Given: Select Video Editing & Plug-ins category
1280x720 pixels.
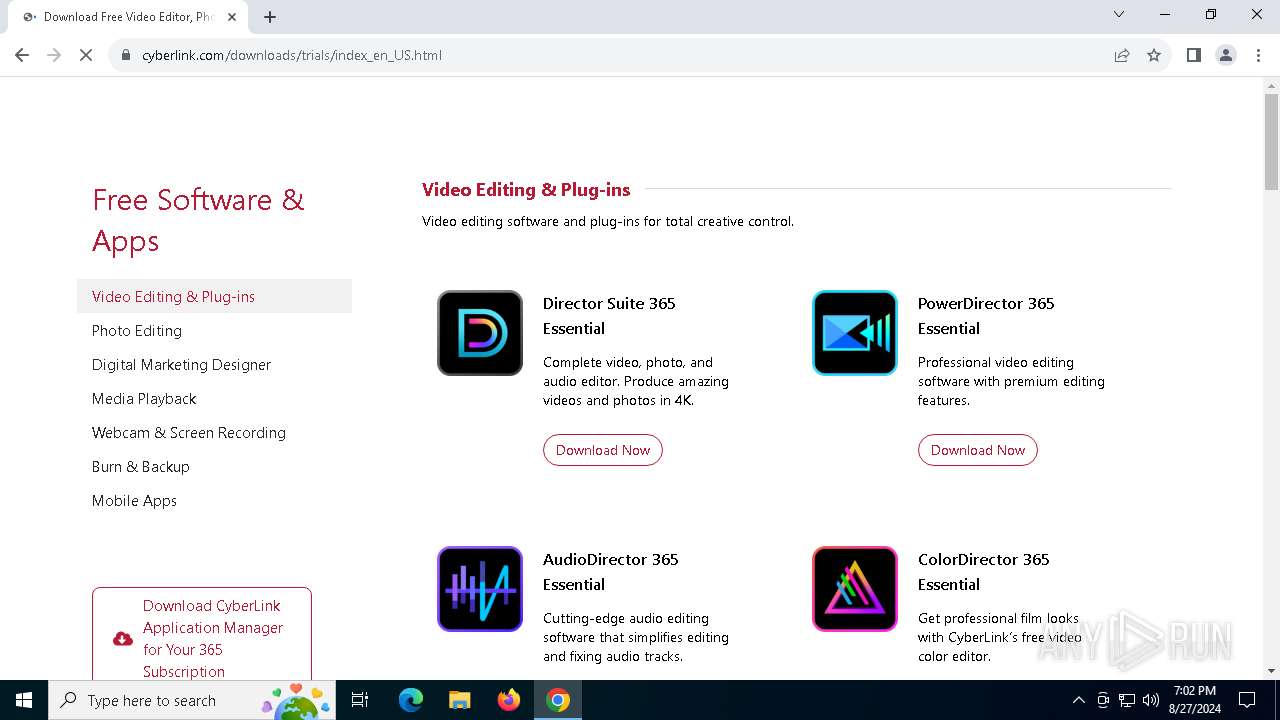Looking at the screenshot, I should point(214,296).
